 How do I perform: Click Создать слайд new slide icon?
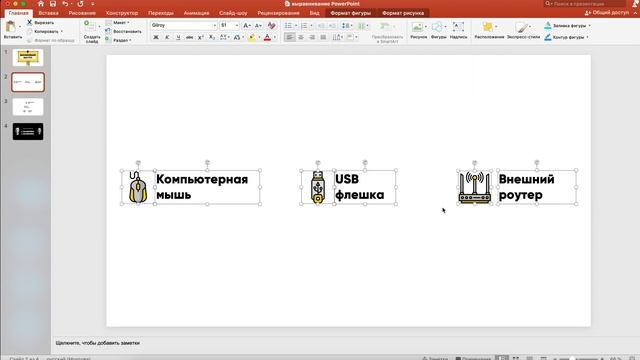coord(89,26)
